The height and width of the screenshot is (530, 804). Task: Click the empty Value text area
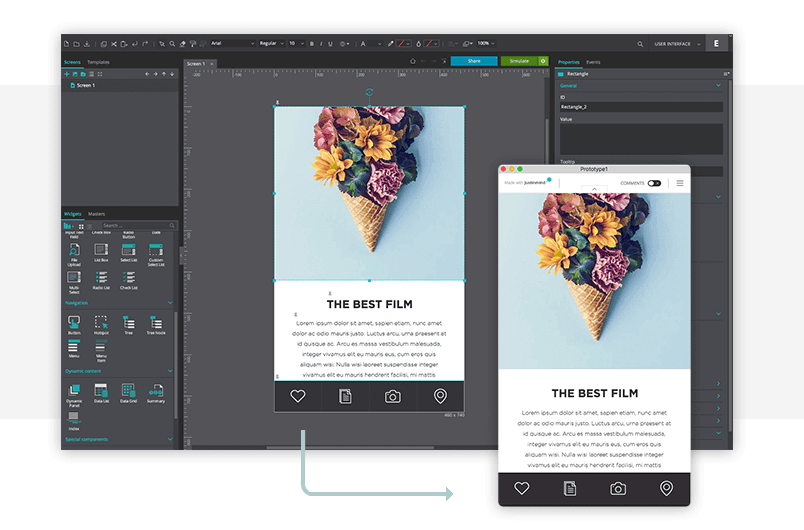pos(641,138)
